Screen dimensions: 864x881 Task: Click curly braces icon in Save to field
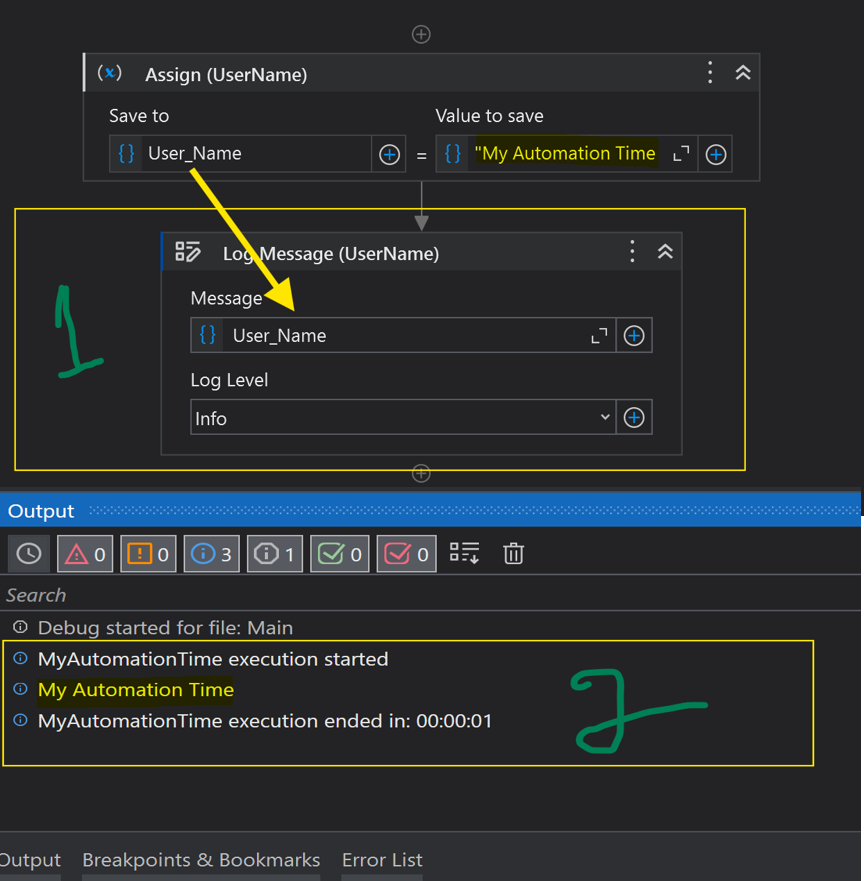pyautogui.click(x=126, y=153)
